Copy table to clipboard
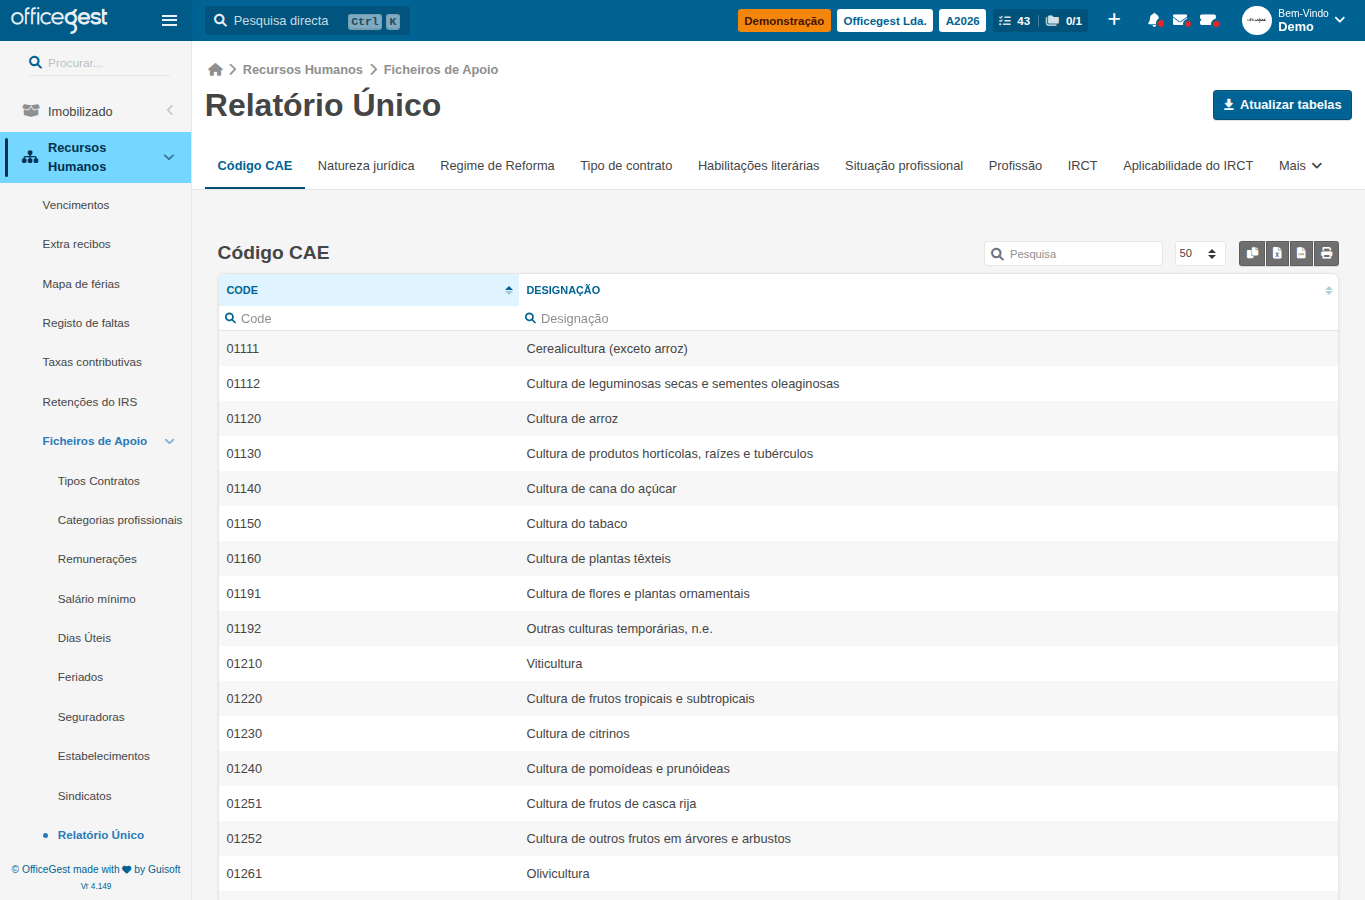The image size is (1365, 900). coord(1252,254)
